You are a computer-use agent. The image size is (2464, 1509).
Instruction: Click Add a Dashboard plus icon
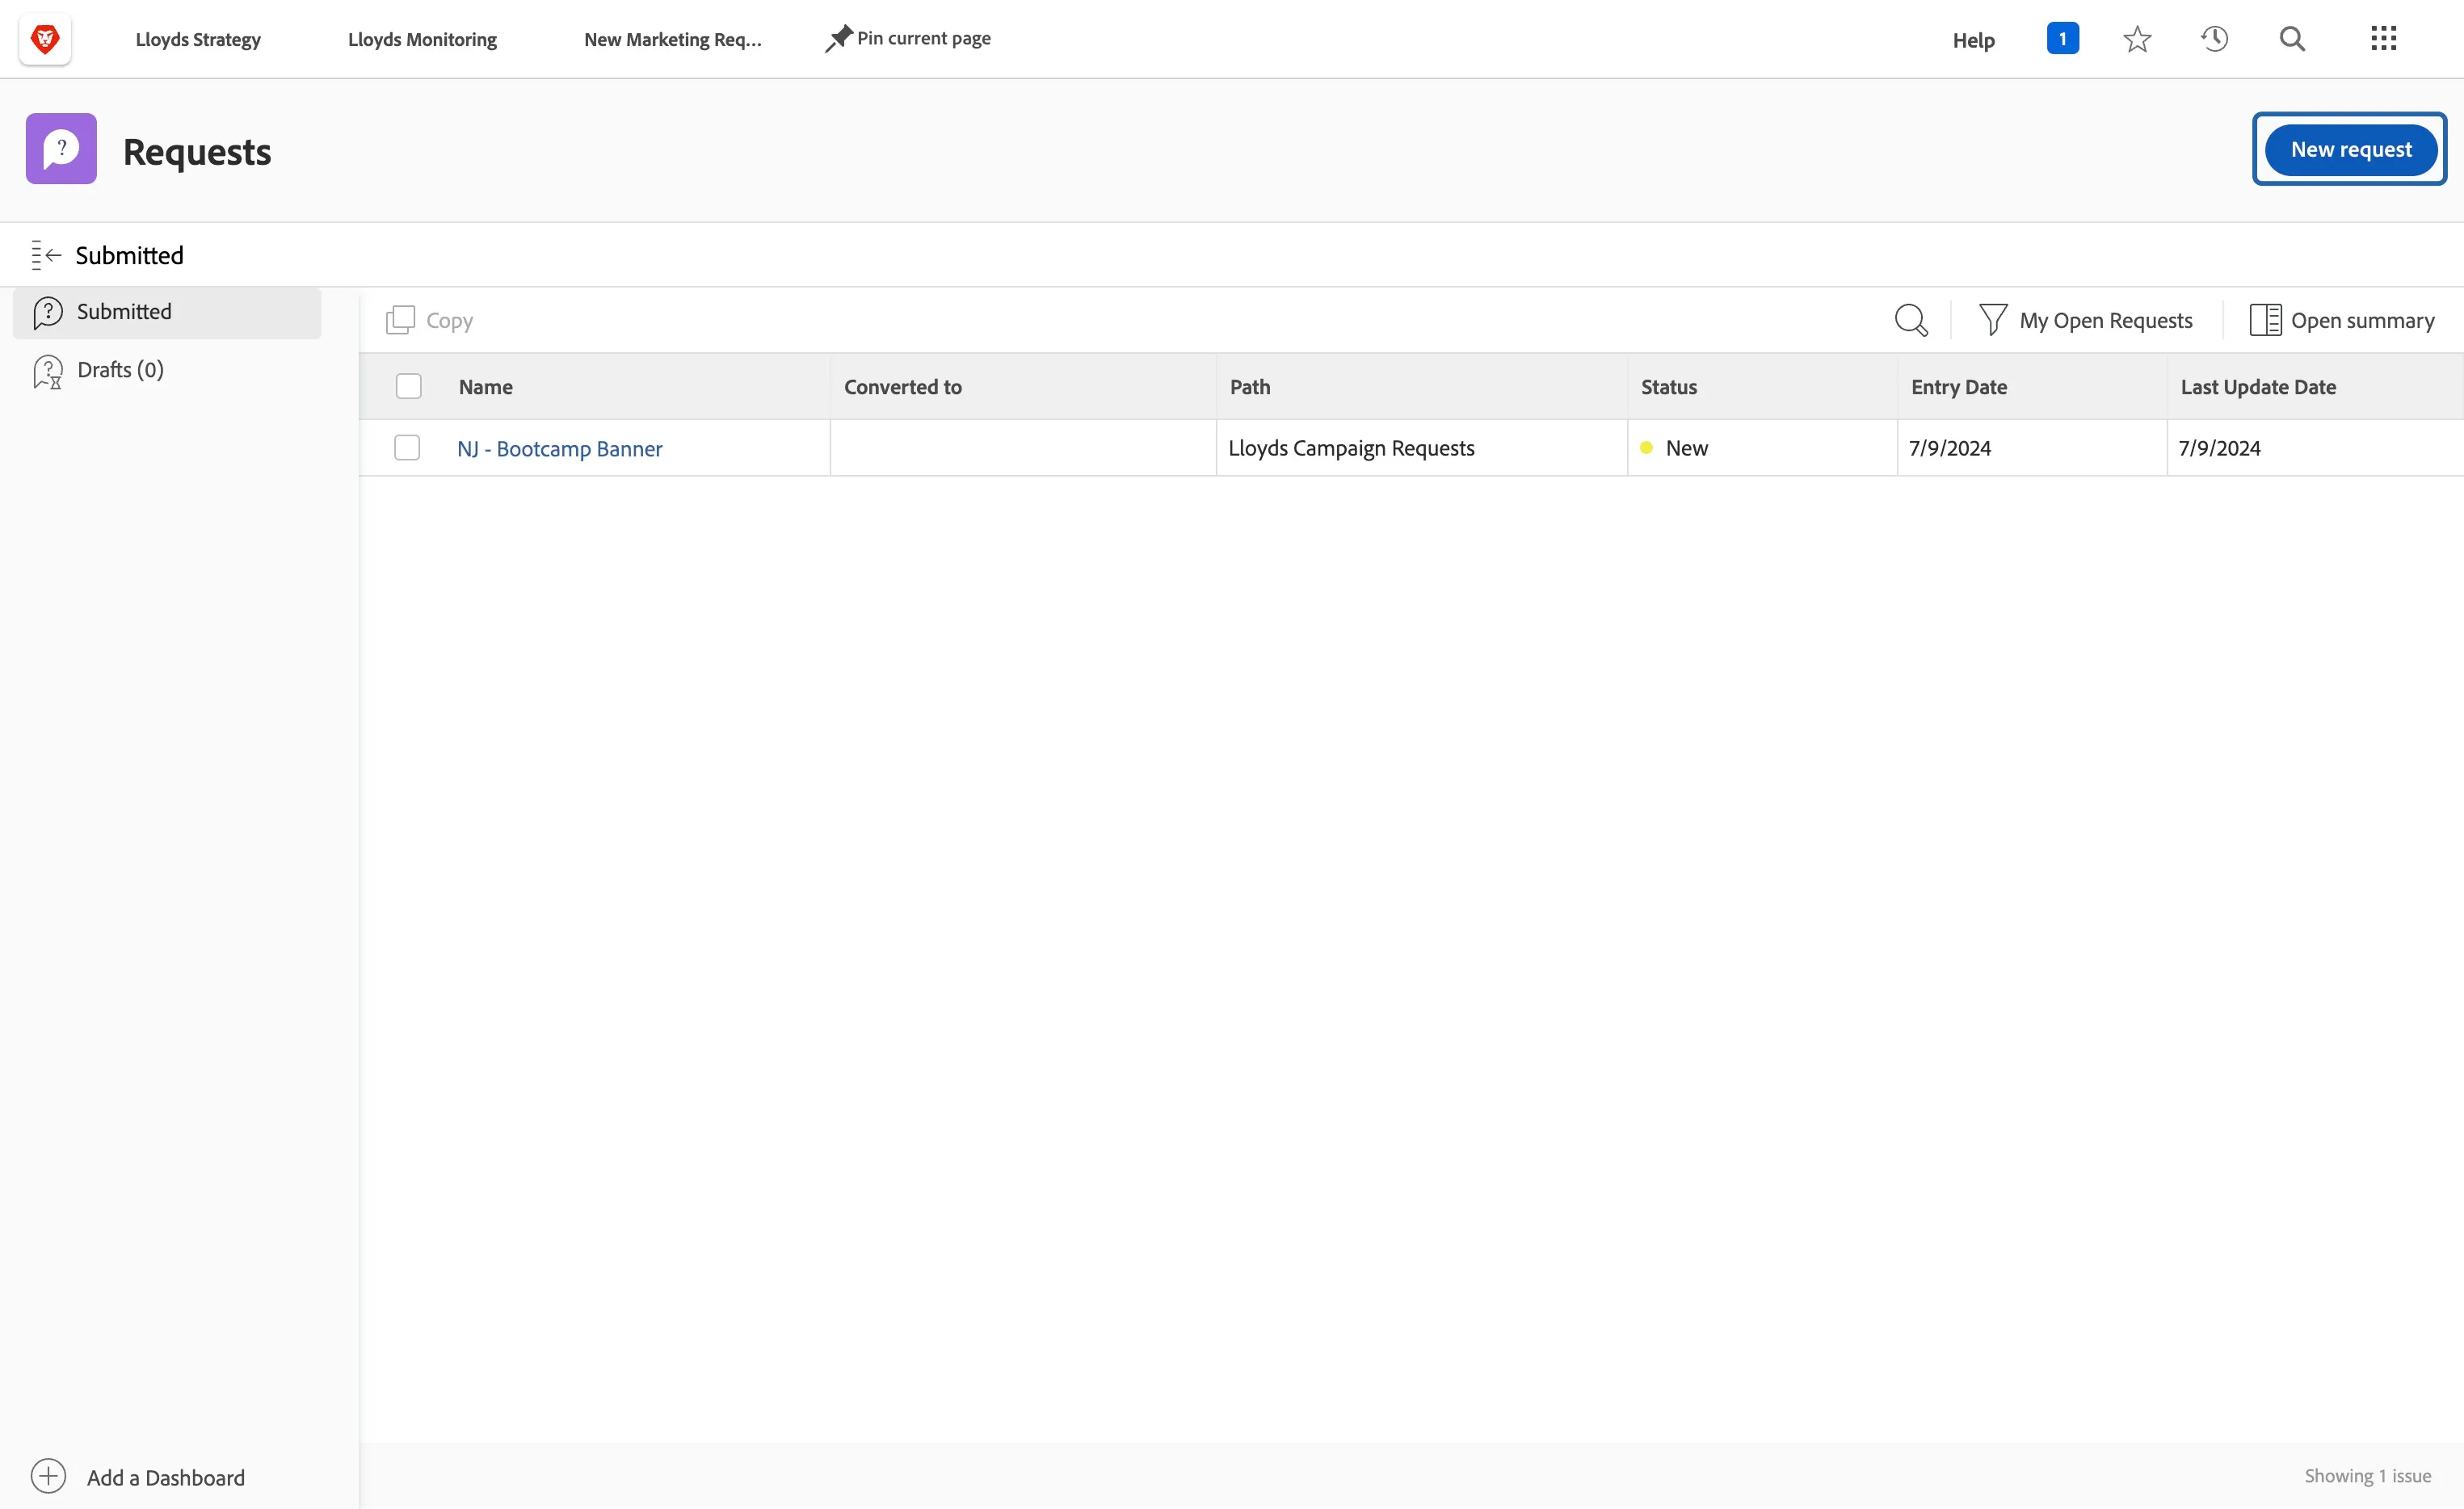click(x=48, y=1476)
